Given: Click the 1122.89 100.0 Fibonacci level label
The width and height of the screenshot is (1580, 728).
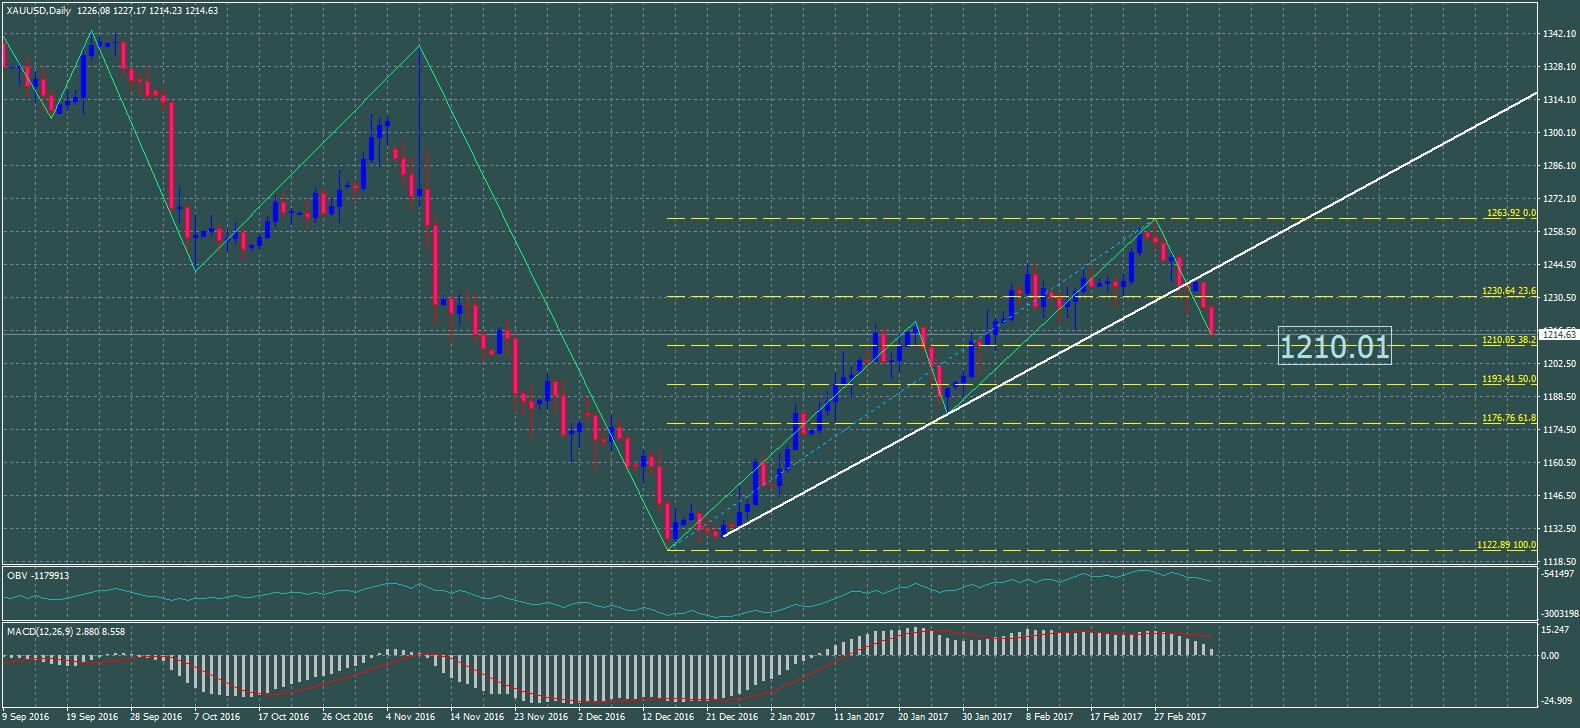Looking at the screenshot, I should (1506, 545).
